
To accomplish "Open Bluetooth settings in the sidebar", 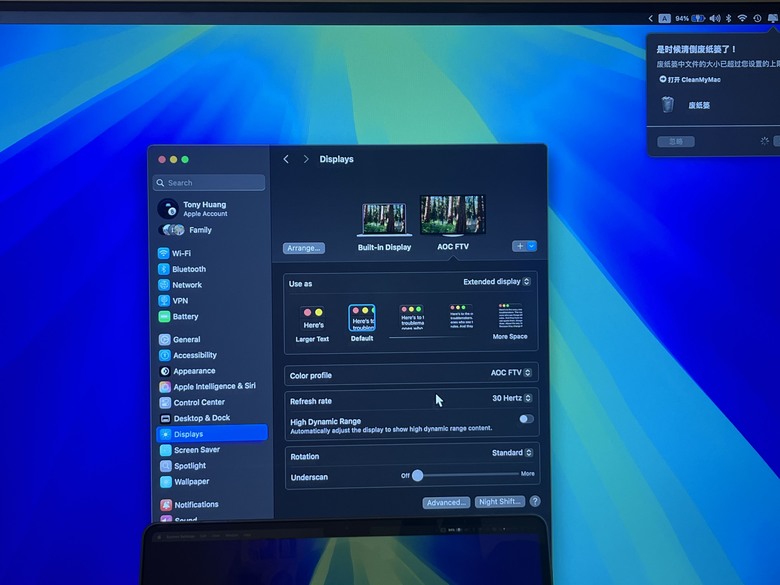I will [x=182, y=269].
